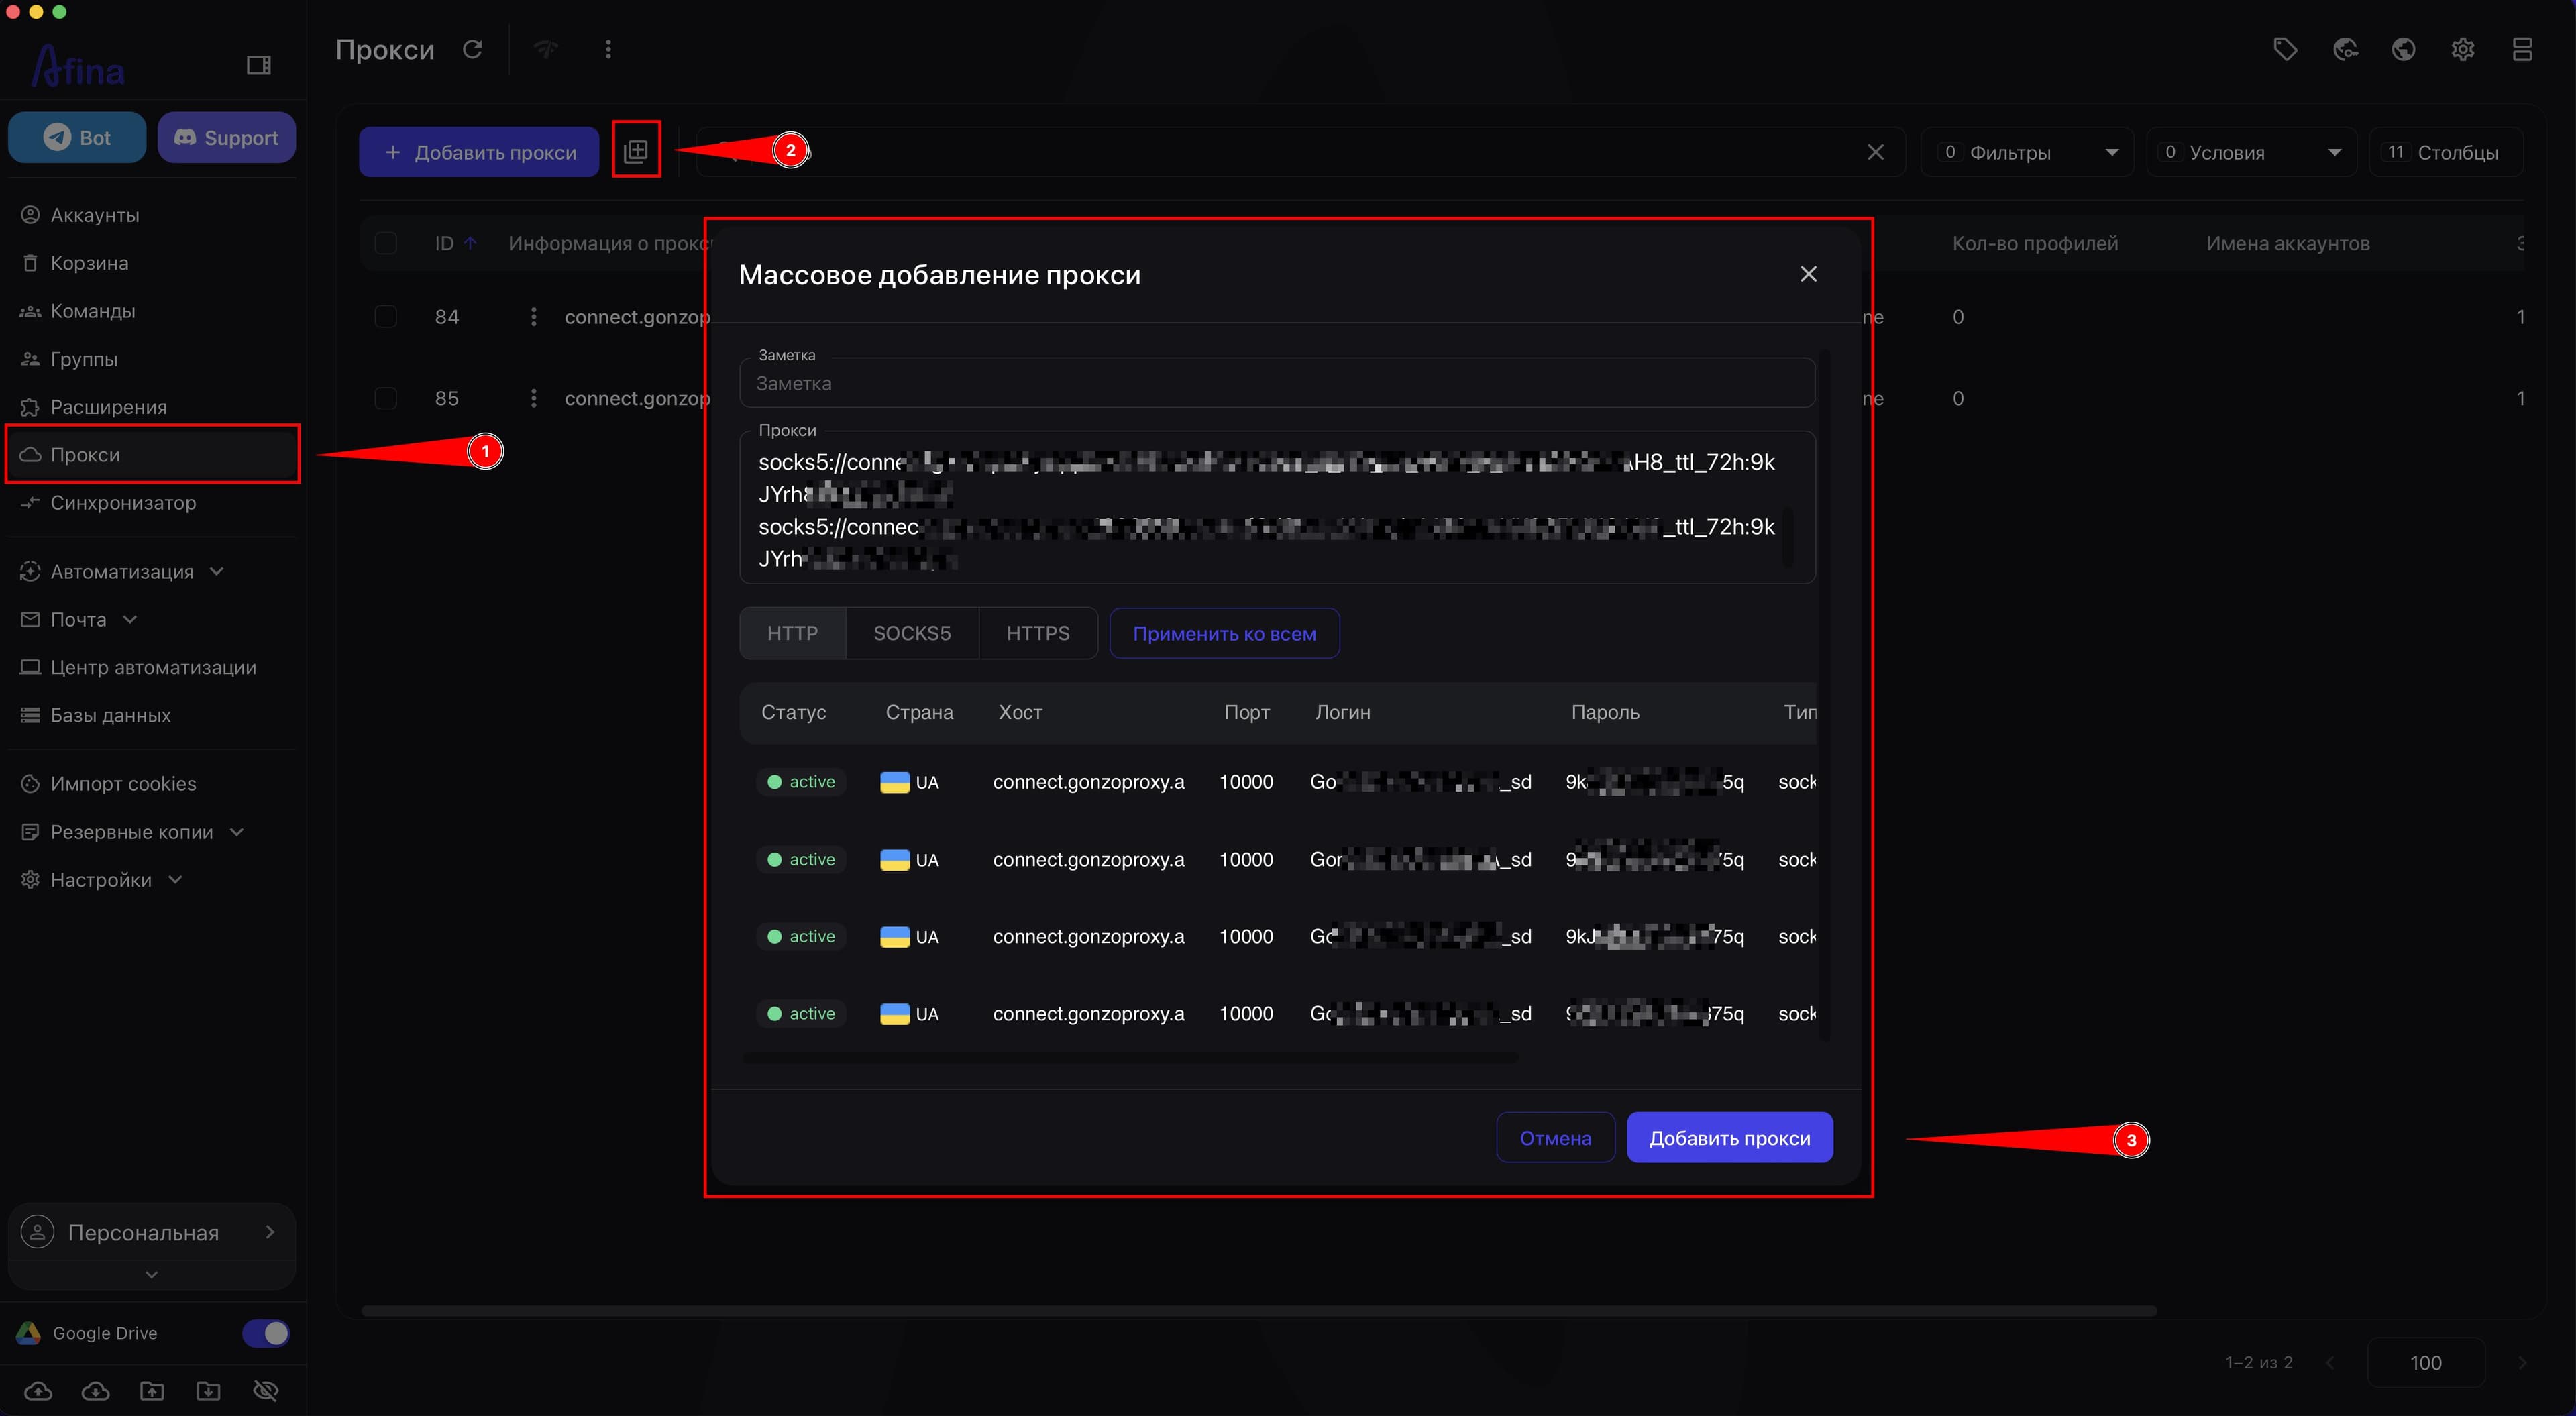Open the globe icon in top bar

click(2404, 49)
